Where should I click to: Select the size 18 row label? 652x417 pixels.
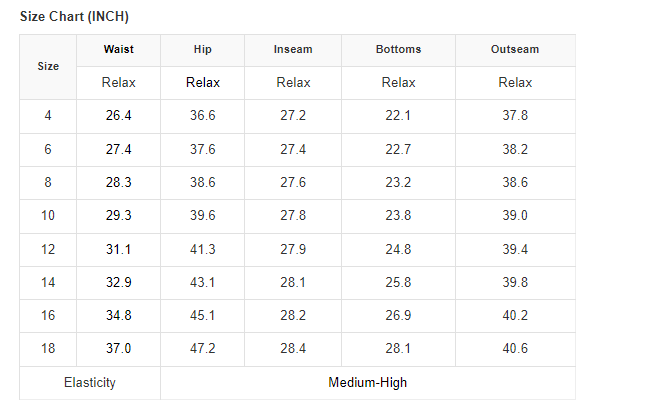48,349
